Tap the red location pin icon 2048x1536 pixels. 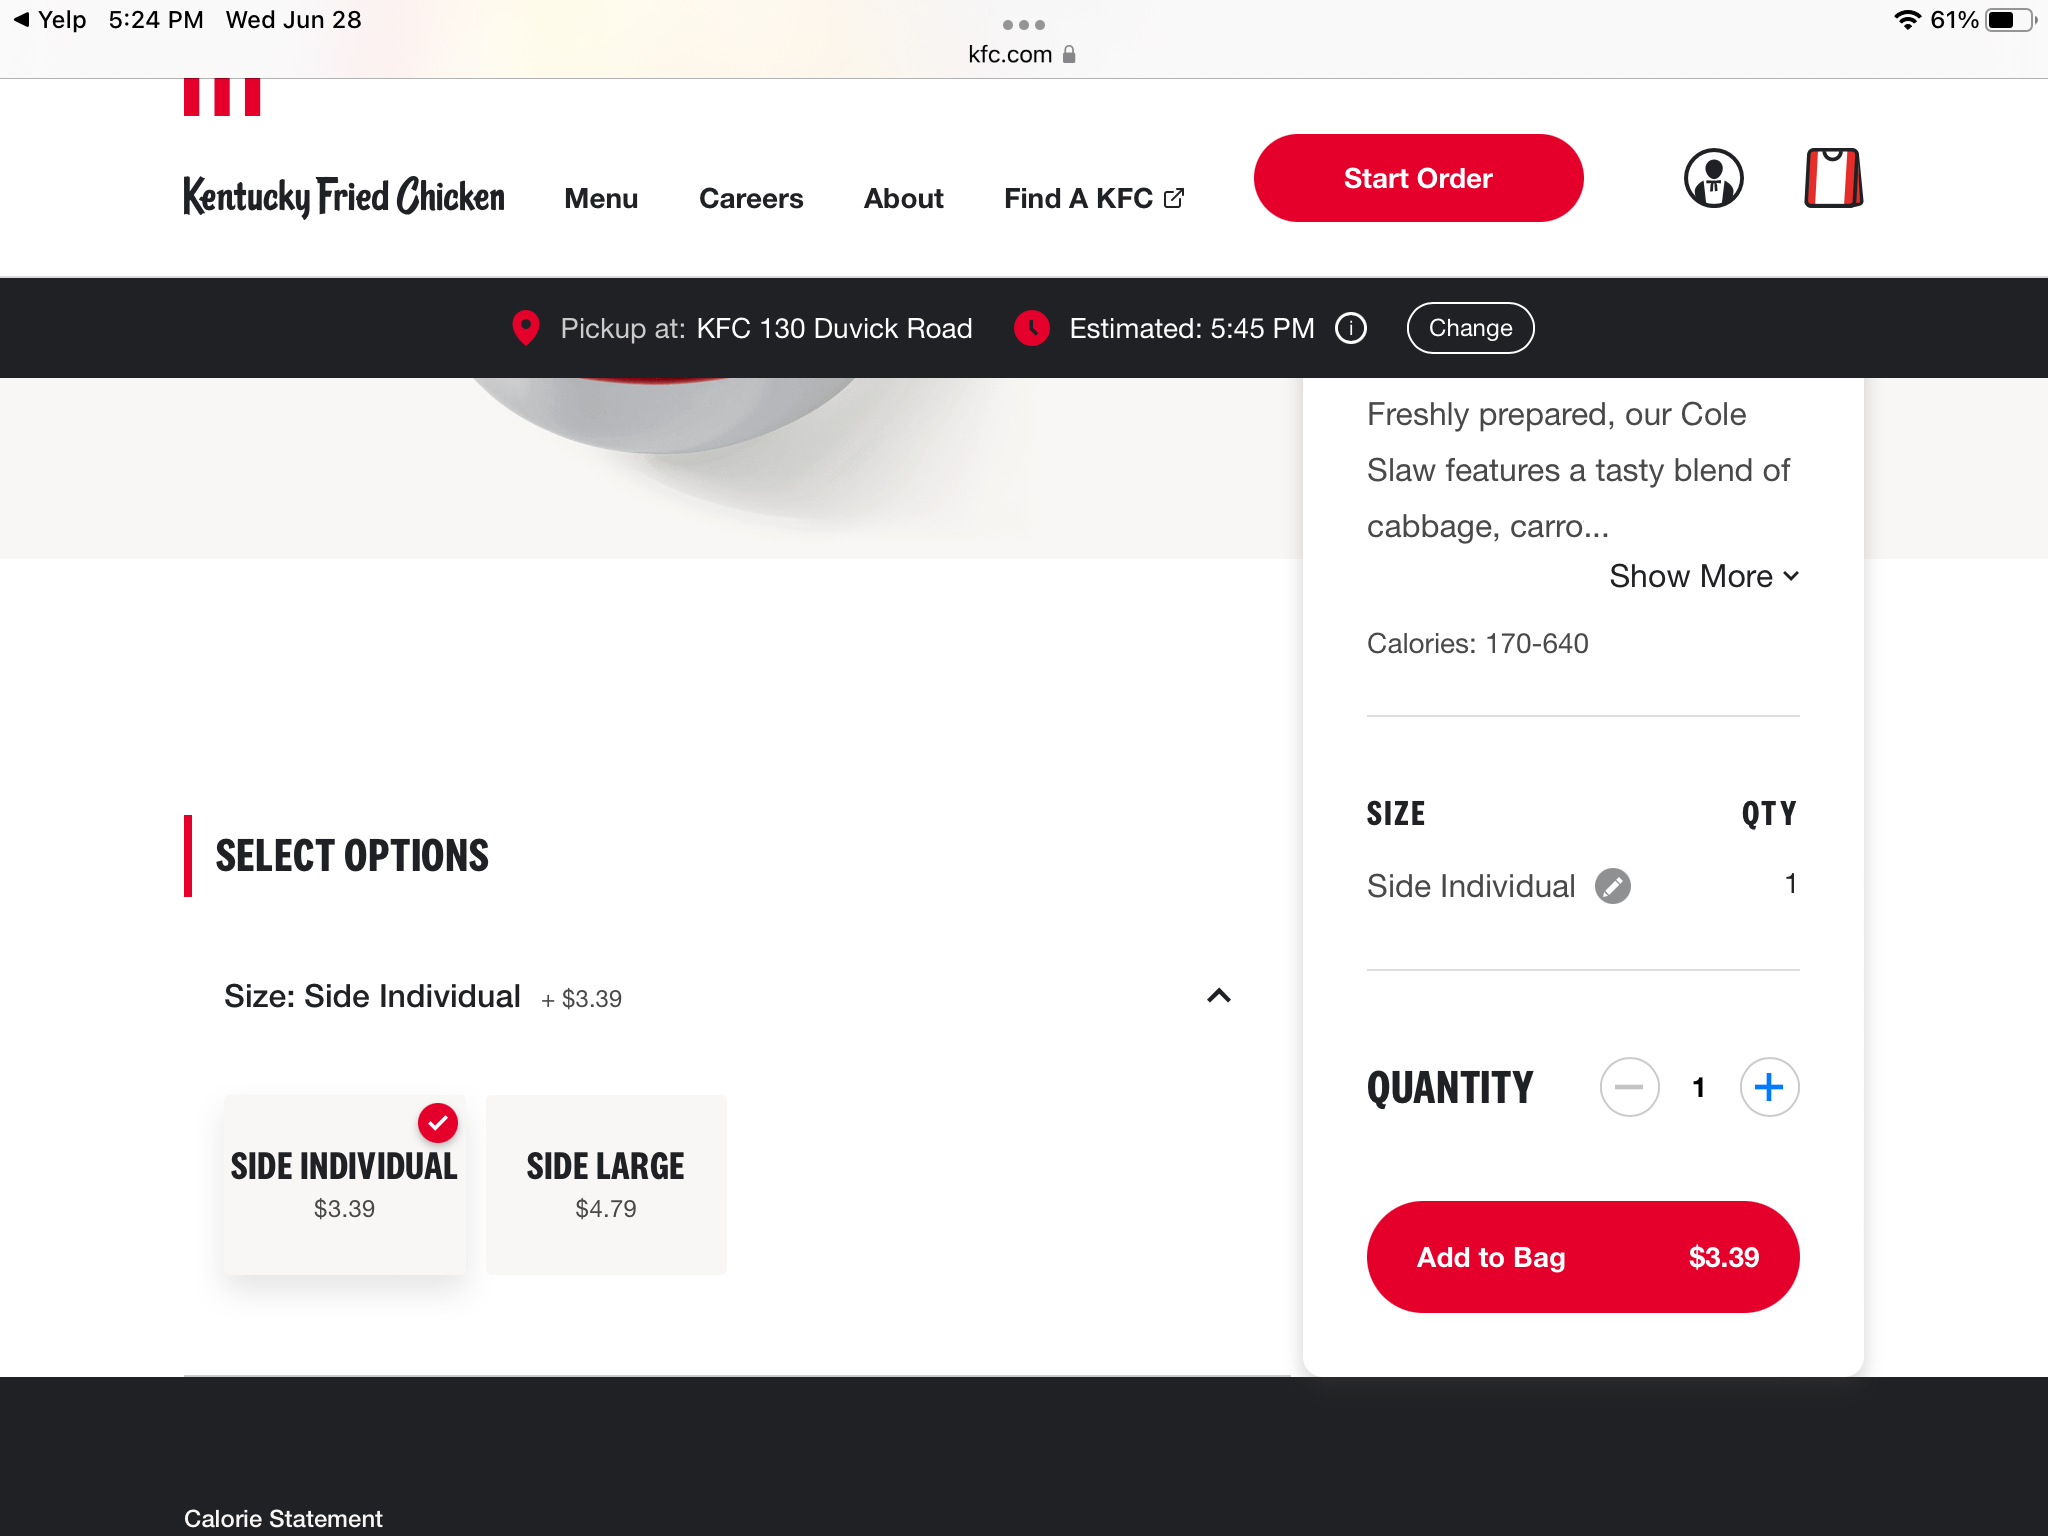525,328
